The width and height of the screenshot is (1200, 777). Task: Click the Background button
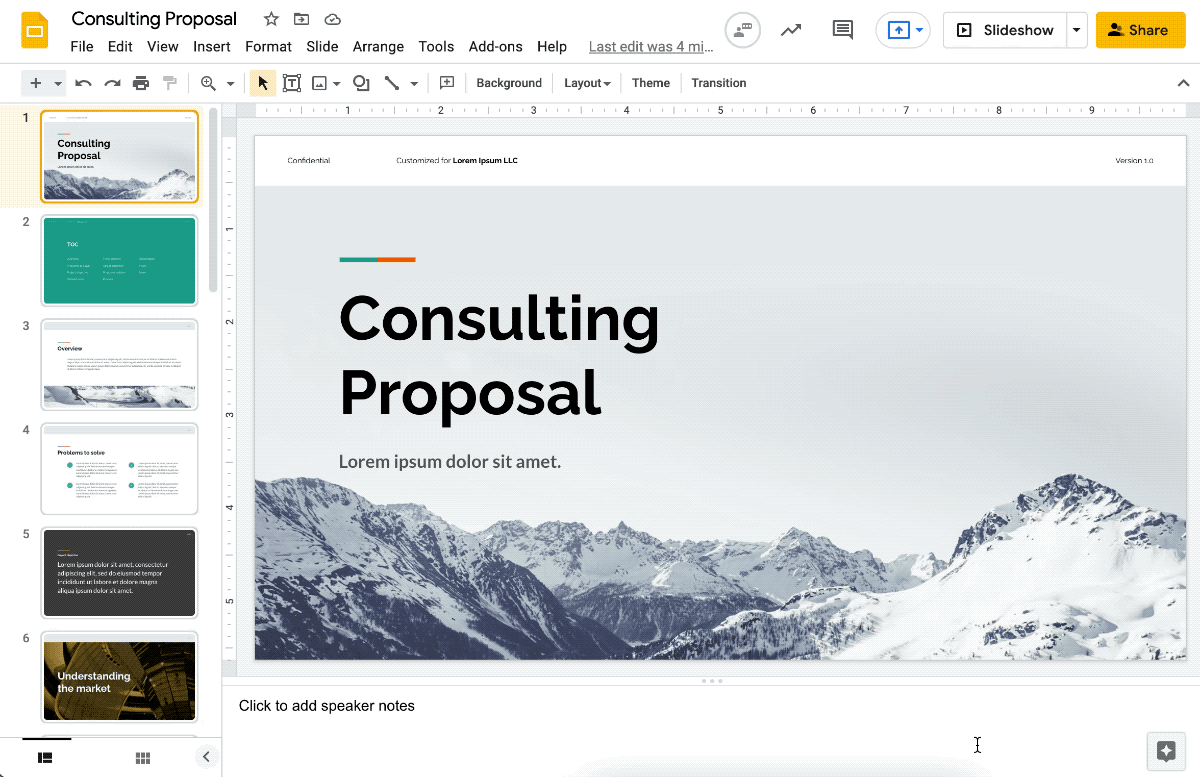509,83
